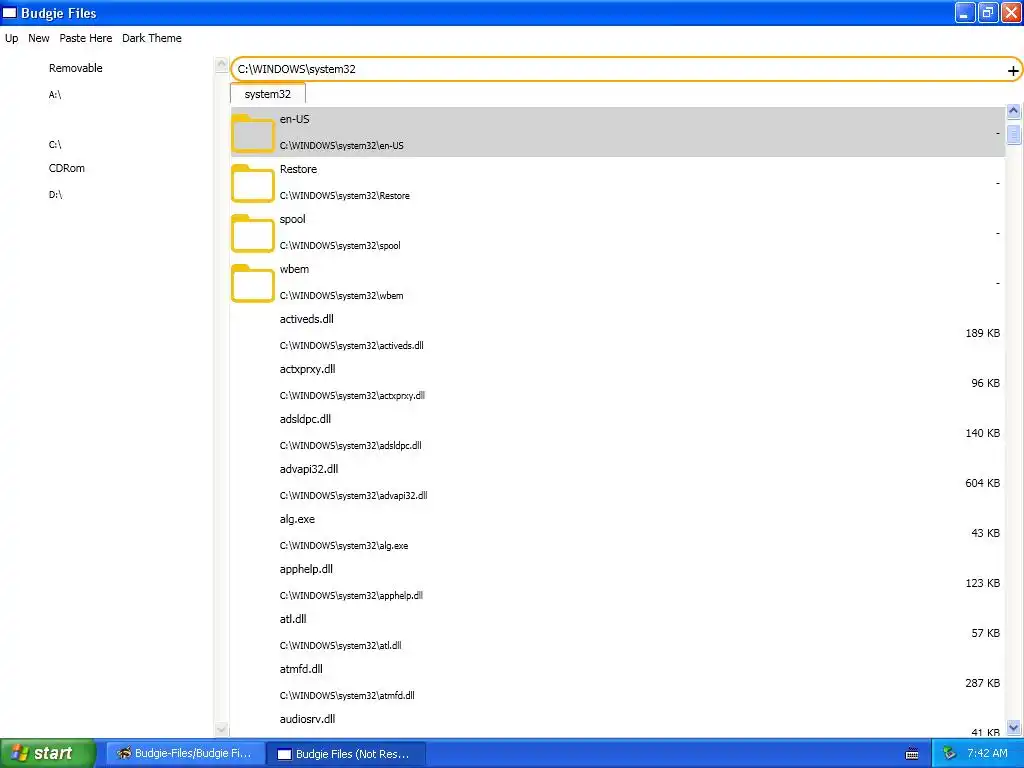Open the Windows Start menu

coord(48,754)
